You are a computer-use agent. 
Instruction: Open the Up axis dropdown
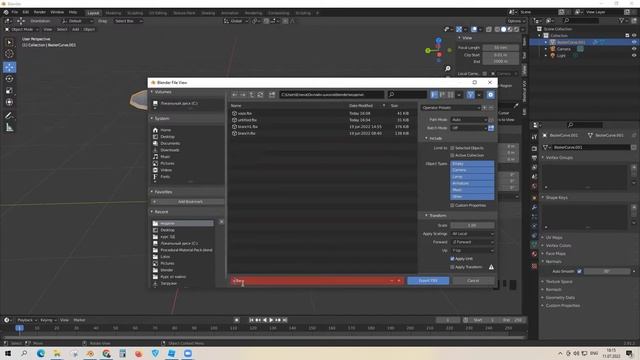[x=472, y=250]
